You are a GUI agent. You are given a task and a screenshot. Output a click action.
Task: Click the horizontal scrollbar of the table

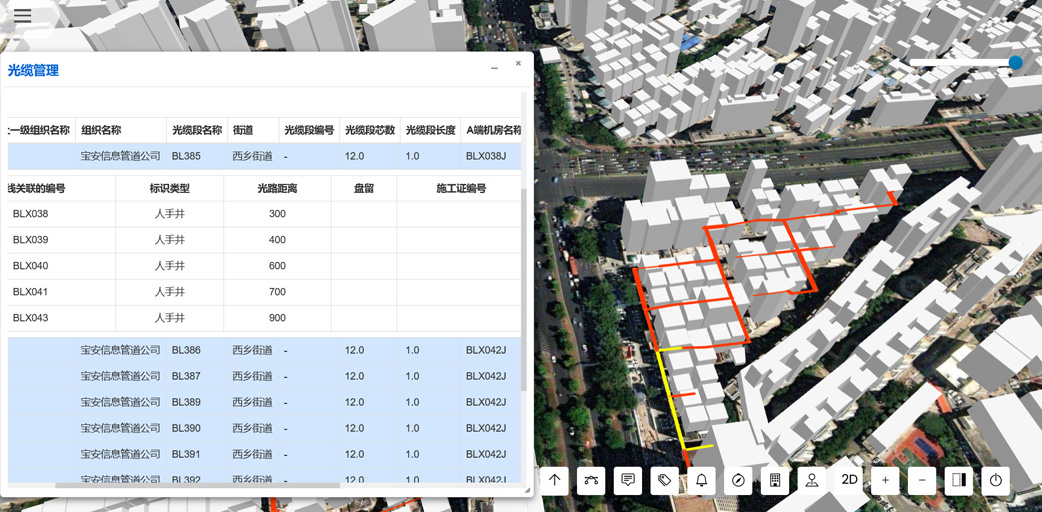click(197, 485)
